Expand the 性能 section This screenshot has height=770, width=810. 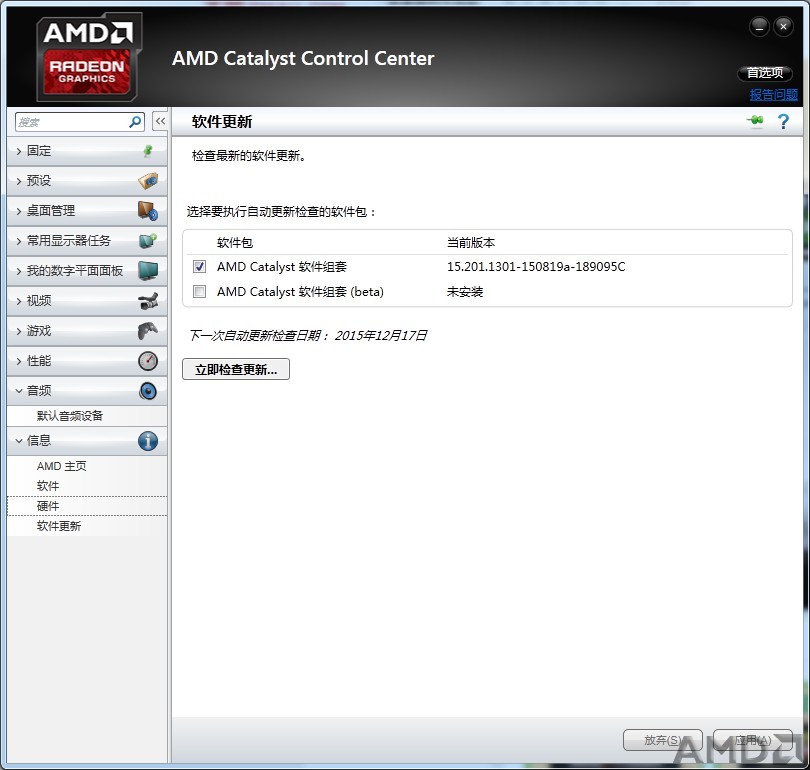[x=87, y=361]
